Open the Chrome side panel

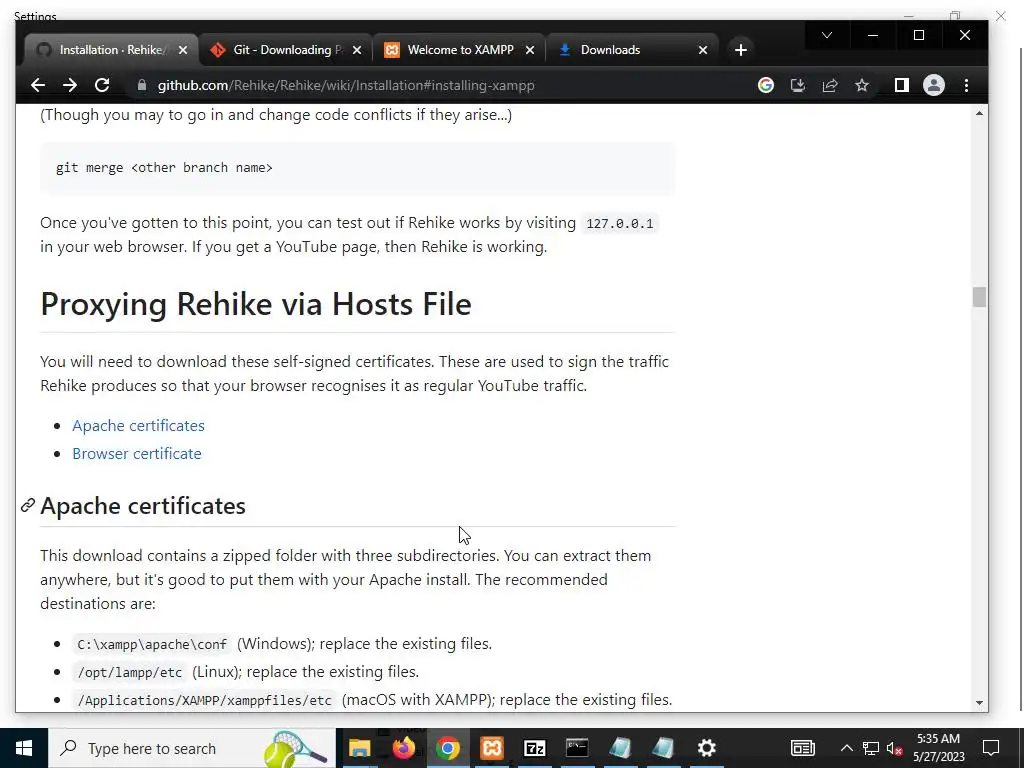[x=901, y=85]
